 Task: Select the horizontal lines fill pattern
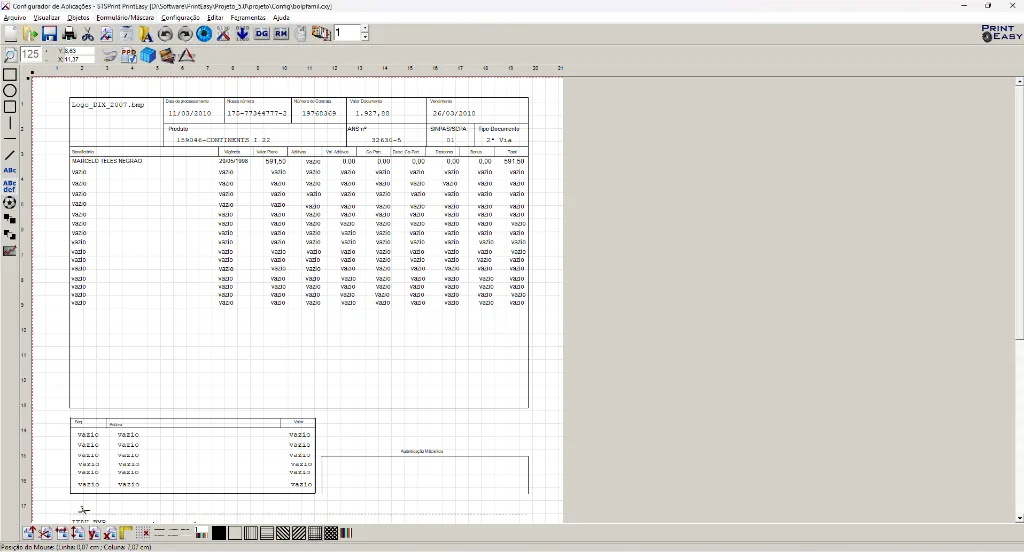tap(267, 533)
